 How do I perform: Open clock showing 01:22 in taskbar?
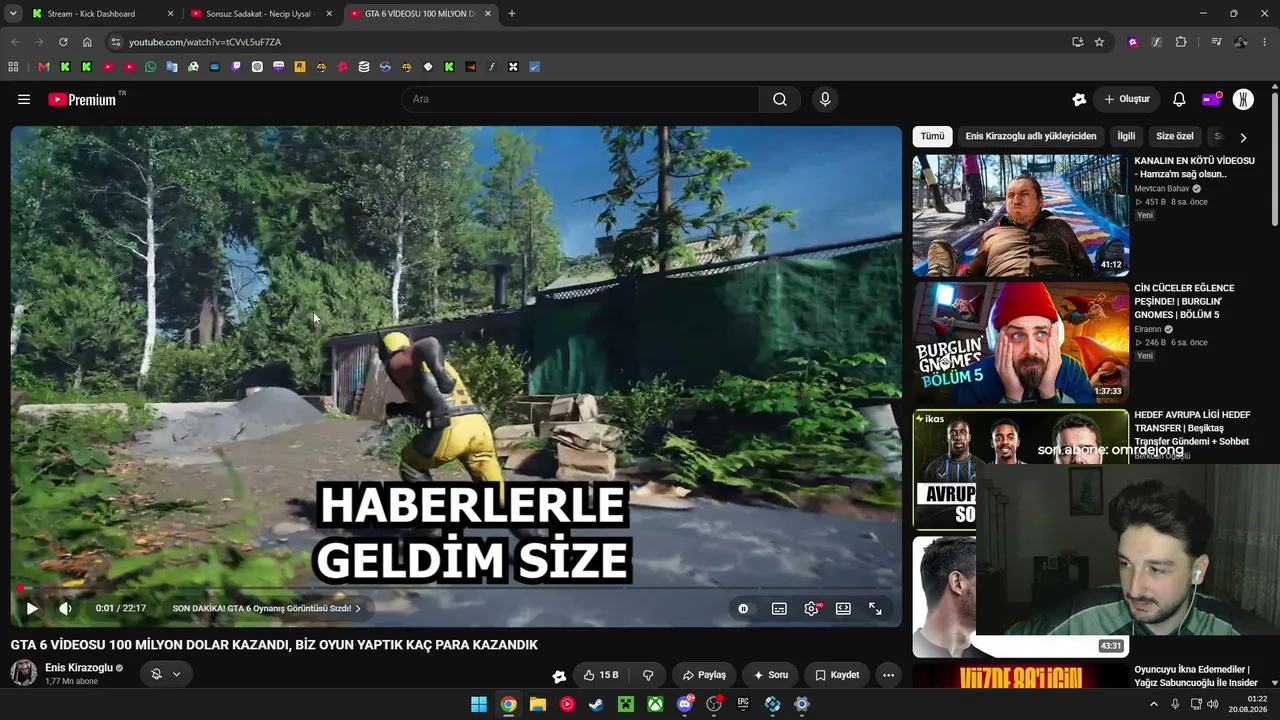pyautogui.click(x=1248, y=704)
